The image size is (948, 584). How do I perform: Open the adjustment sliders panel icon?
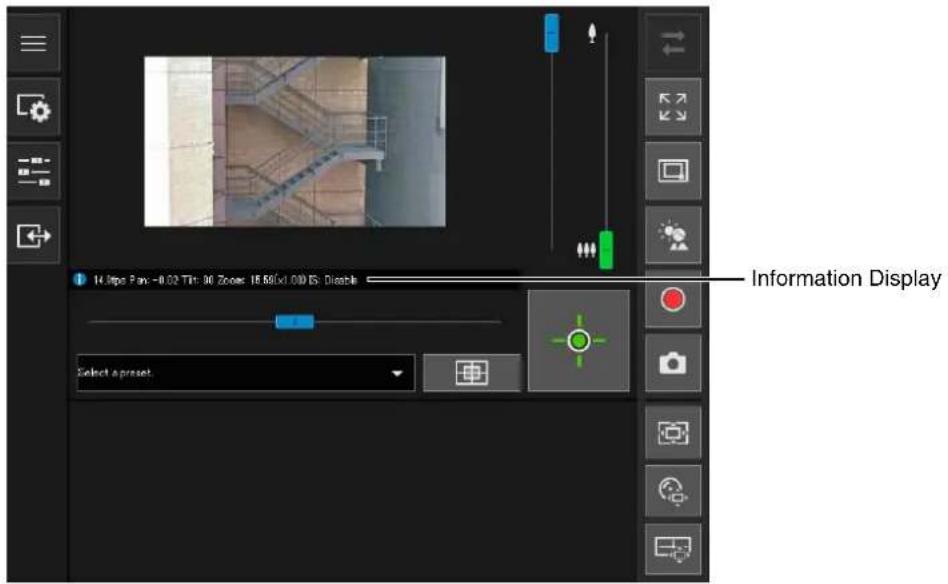coord(33,171)
